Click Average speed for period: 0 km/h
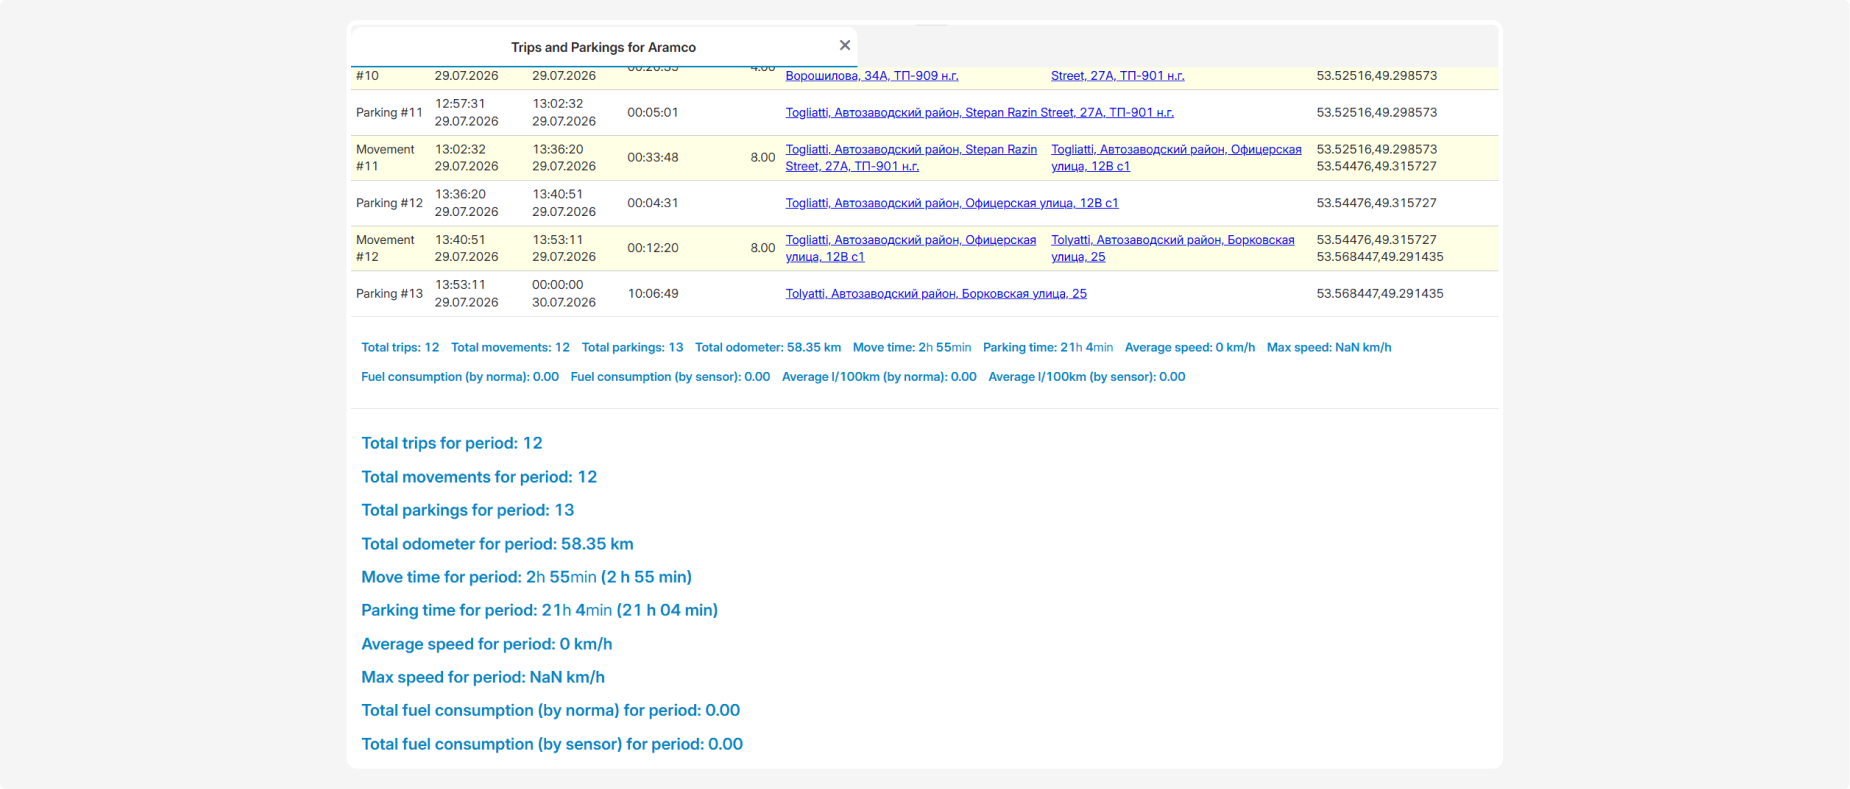 click(487, 644)
